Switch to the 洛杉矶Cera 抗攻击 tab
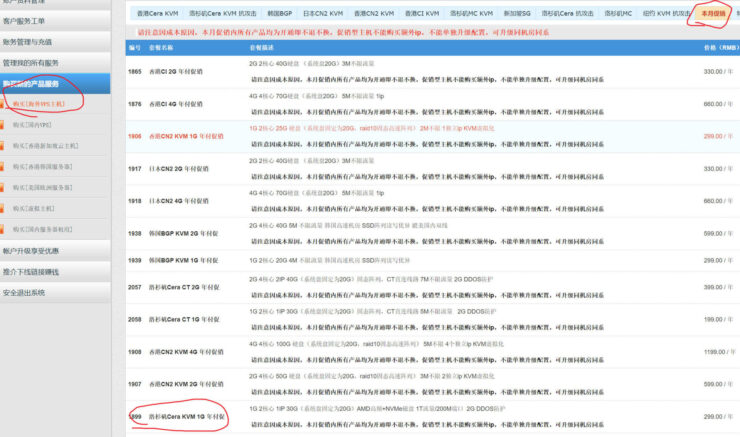This screenshot has height=437, width=740. click(567, 13)
